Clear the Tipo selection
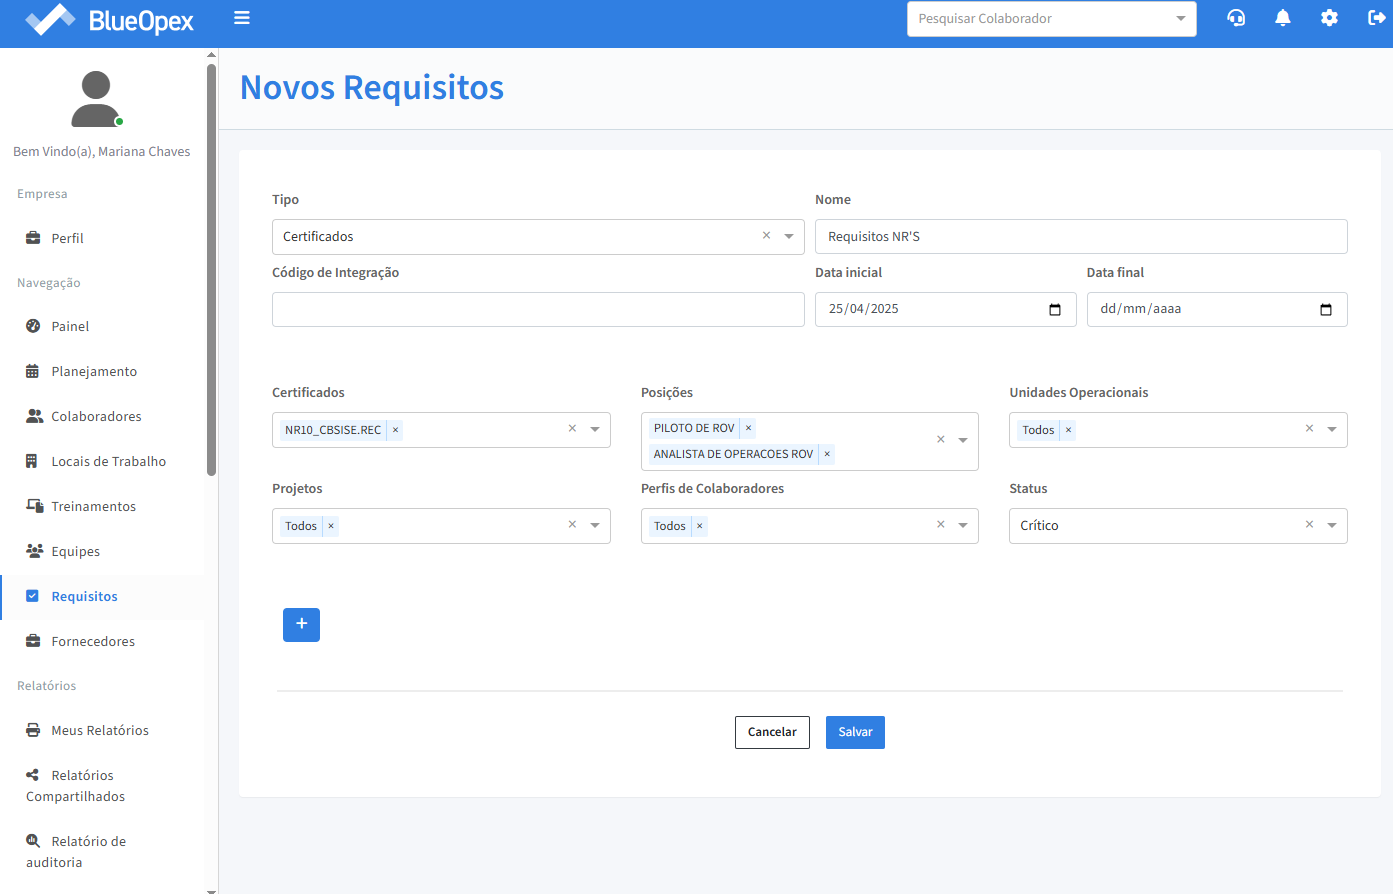 (767, 236)
